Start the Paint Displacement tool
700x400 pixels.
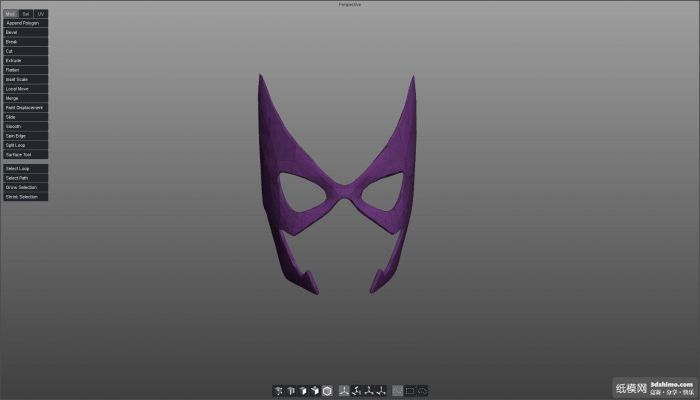tap(25, 108)
